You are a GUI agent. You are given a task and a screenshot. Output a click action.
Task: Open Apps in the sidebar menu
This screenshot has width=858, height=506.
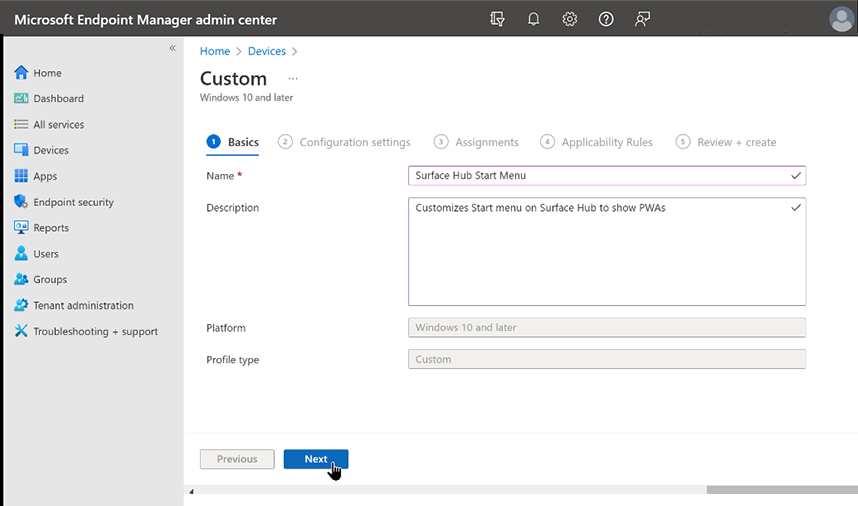(x=45, y=176)
